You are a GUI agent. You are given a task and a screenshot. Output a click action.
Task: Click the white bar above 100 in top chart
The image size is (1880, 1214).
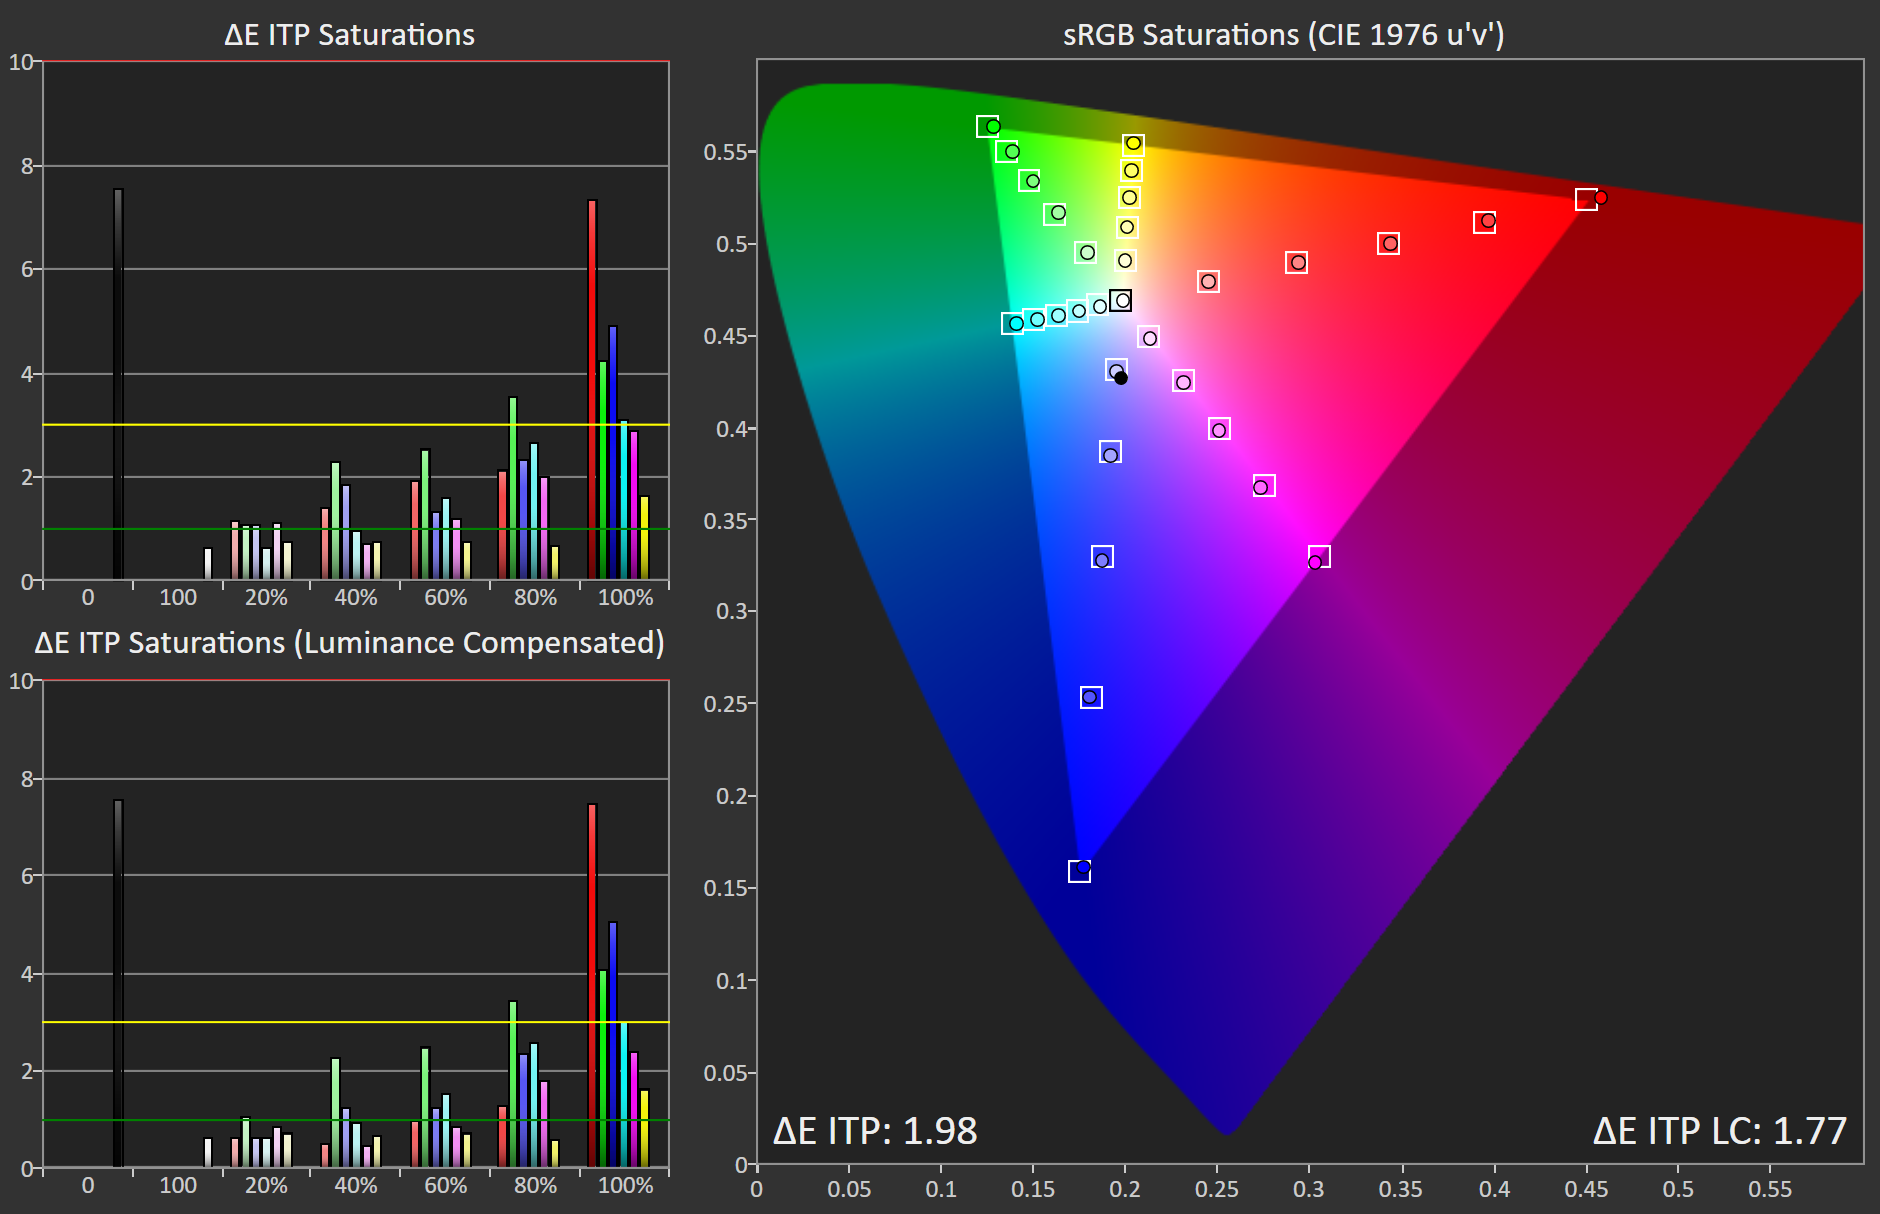point(208,564)
